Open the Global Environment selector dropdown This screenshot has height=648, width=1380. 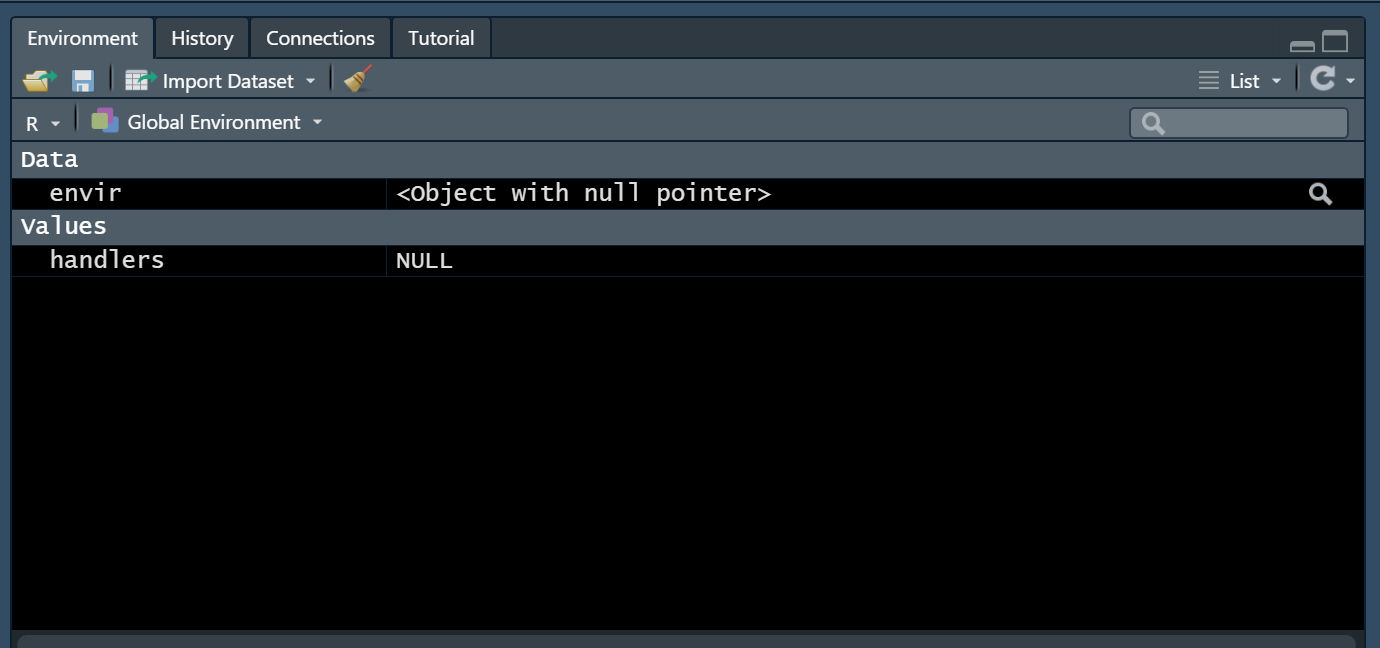tap(317, 122)
